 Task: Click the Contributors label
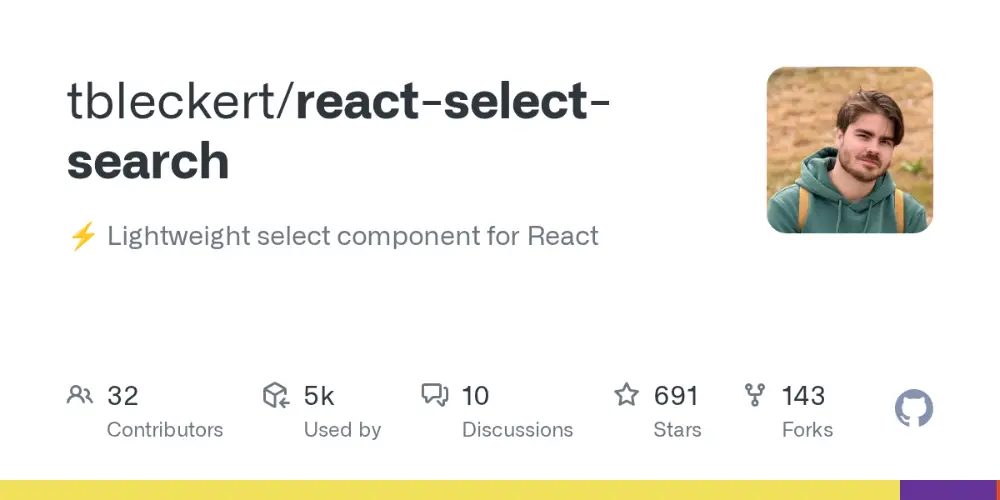165,430
